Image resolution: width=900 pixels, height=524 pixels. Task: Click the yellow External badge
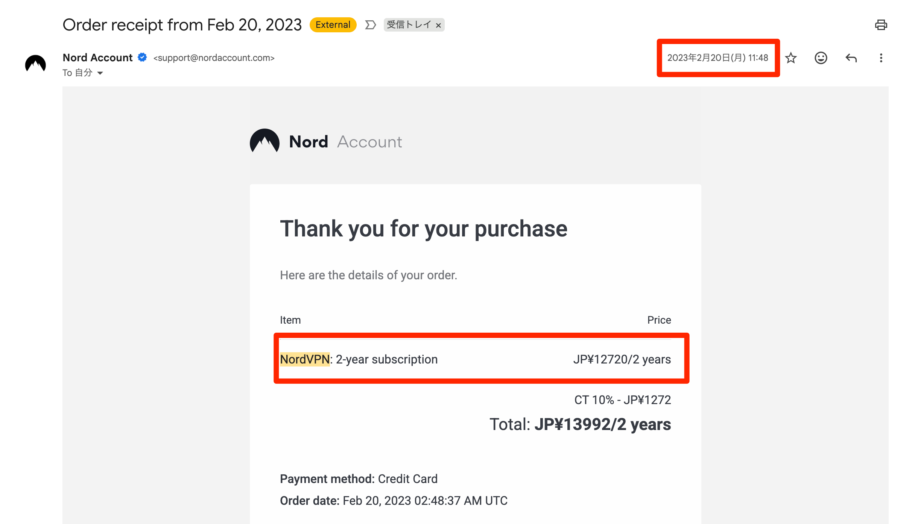coord(333,25)
